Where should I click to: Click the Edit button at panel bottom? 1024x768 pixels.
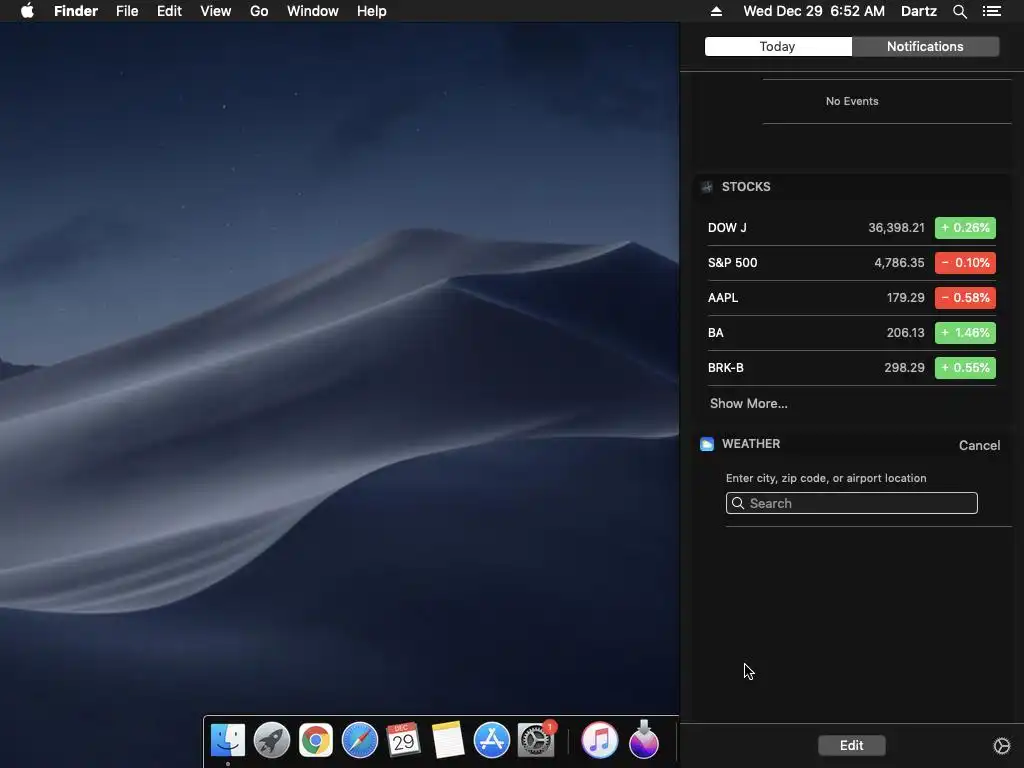click(852, 745)
